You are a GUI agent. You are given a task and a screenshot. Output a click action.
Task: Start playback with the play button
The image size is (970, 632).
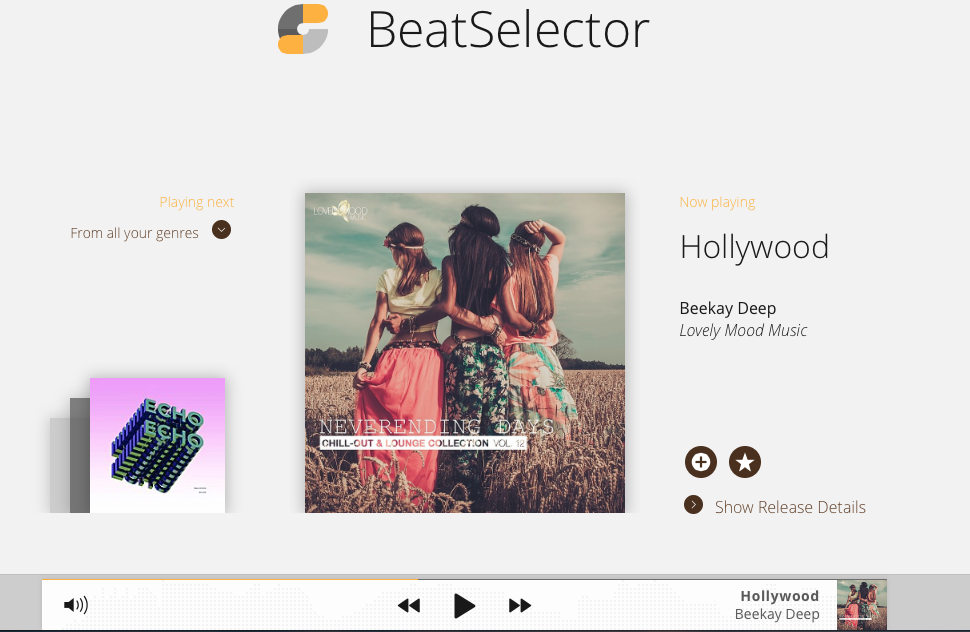tap(464, 605)
